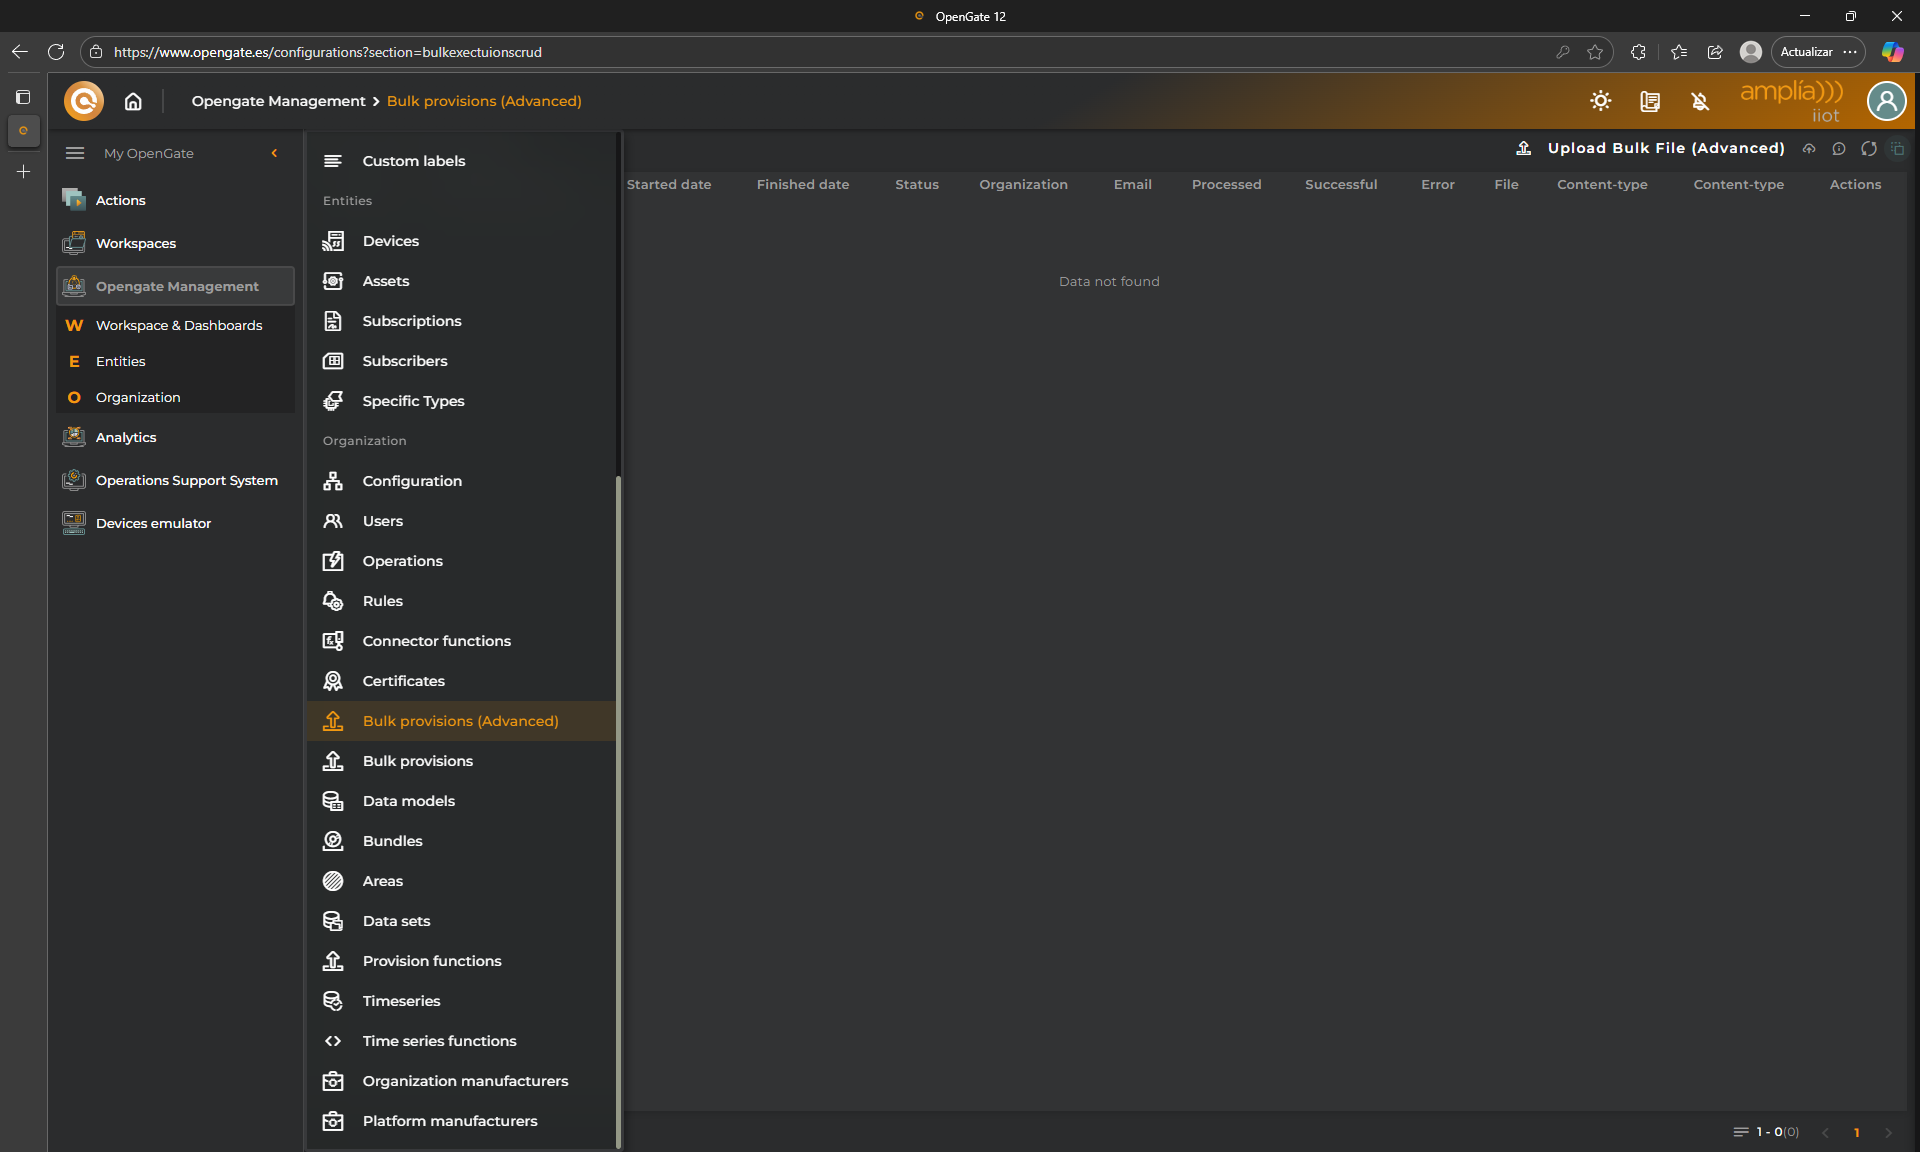This screenshot has height=1152, width=1920.
Task: Expand Workspace & Dashboards submenu
Action: click(x=178, y=325)
